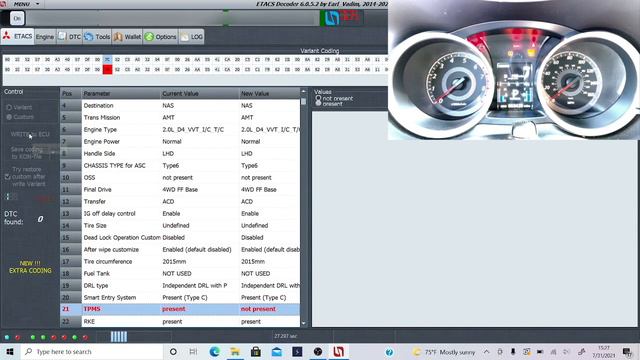Click the New Value column header
Screen dimensions: 640x360
coord(269,93)
